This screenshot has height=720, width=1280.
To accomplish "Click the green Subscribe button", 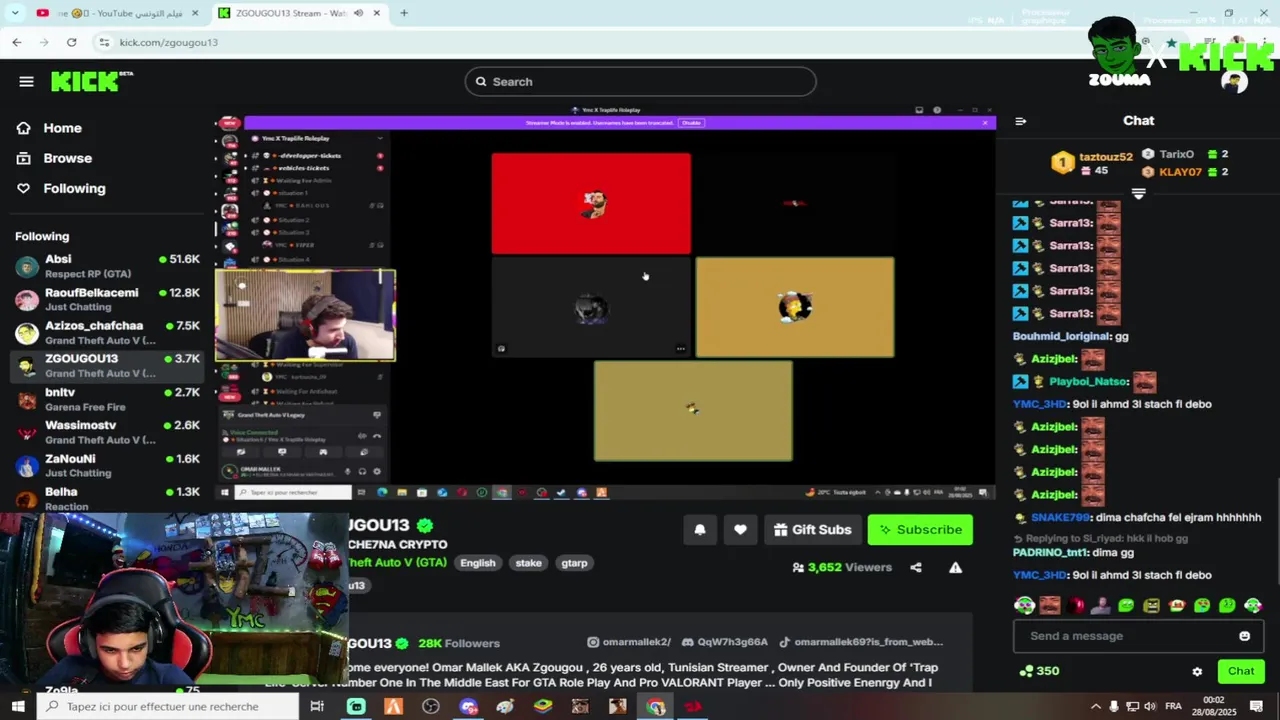I will click(920, 530).
